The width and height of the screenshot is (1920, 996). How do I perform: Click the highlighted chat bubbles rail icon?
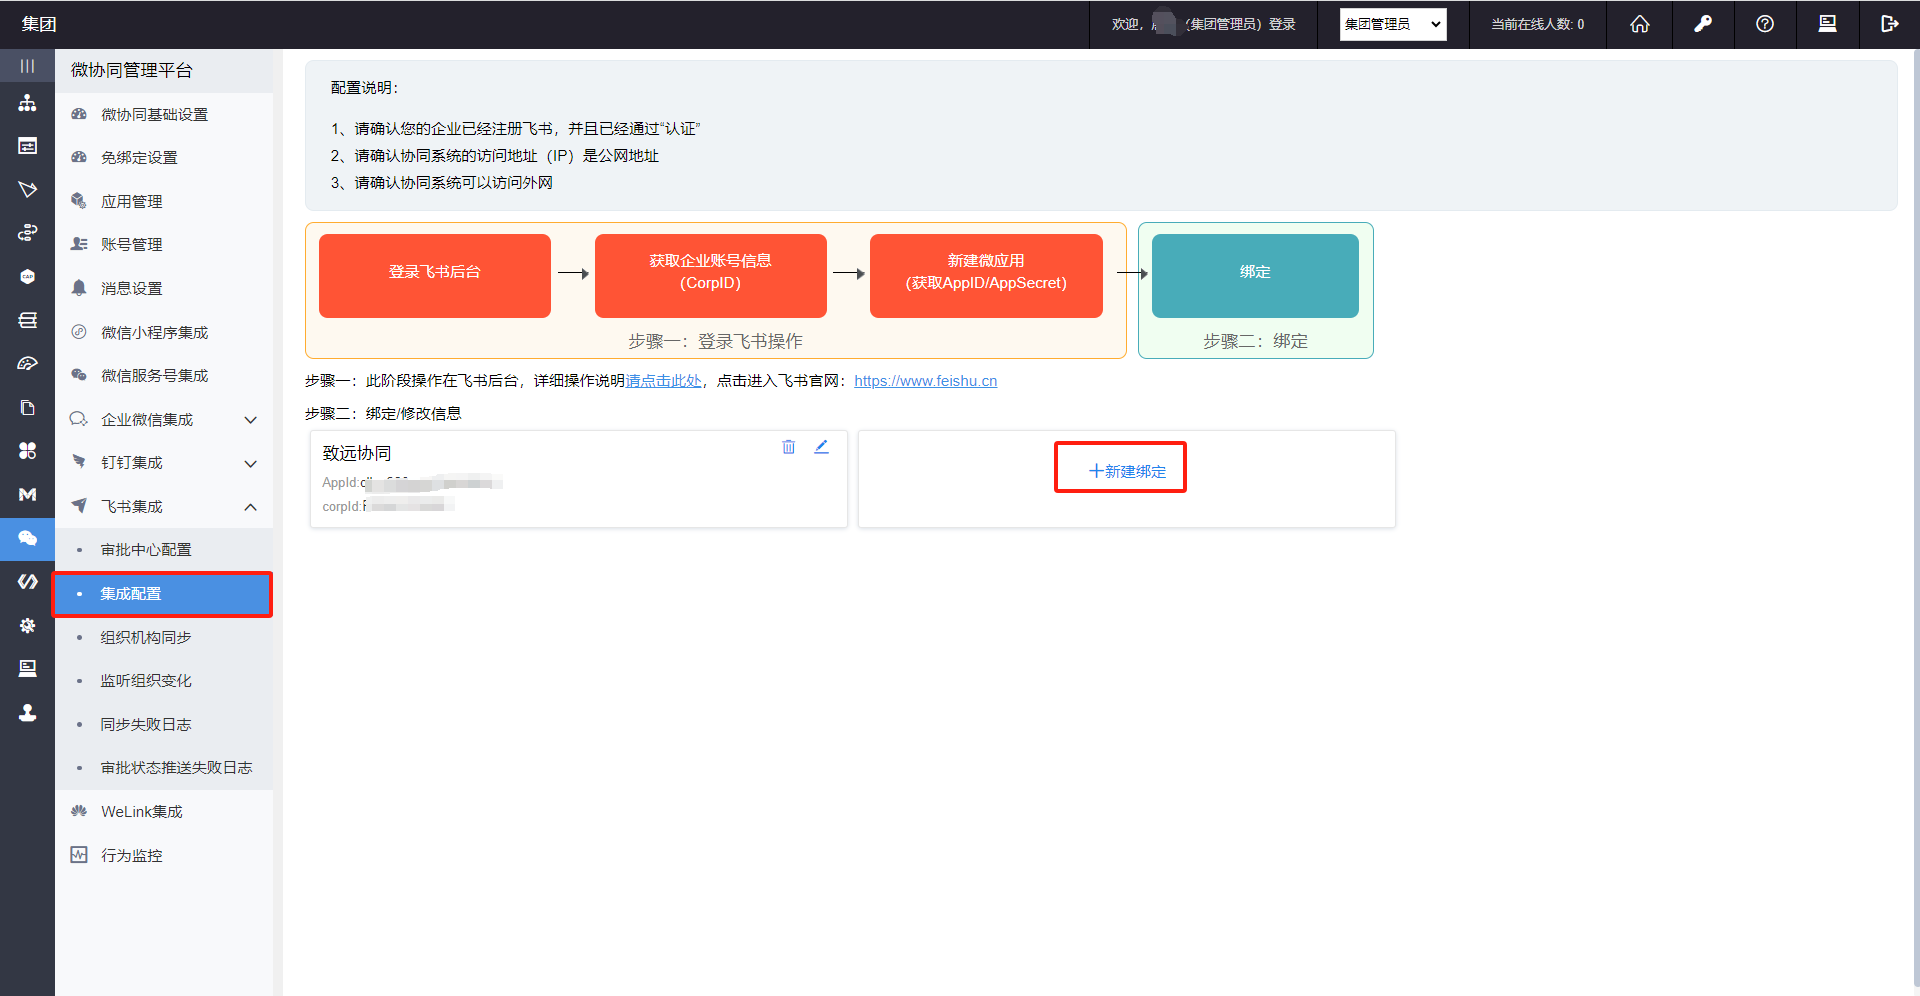tap(27, 538)
